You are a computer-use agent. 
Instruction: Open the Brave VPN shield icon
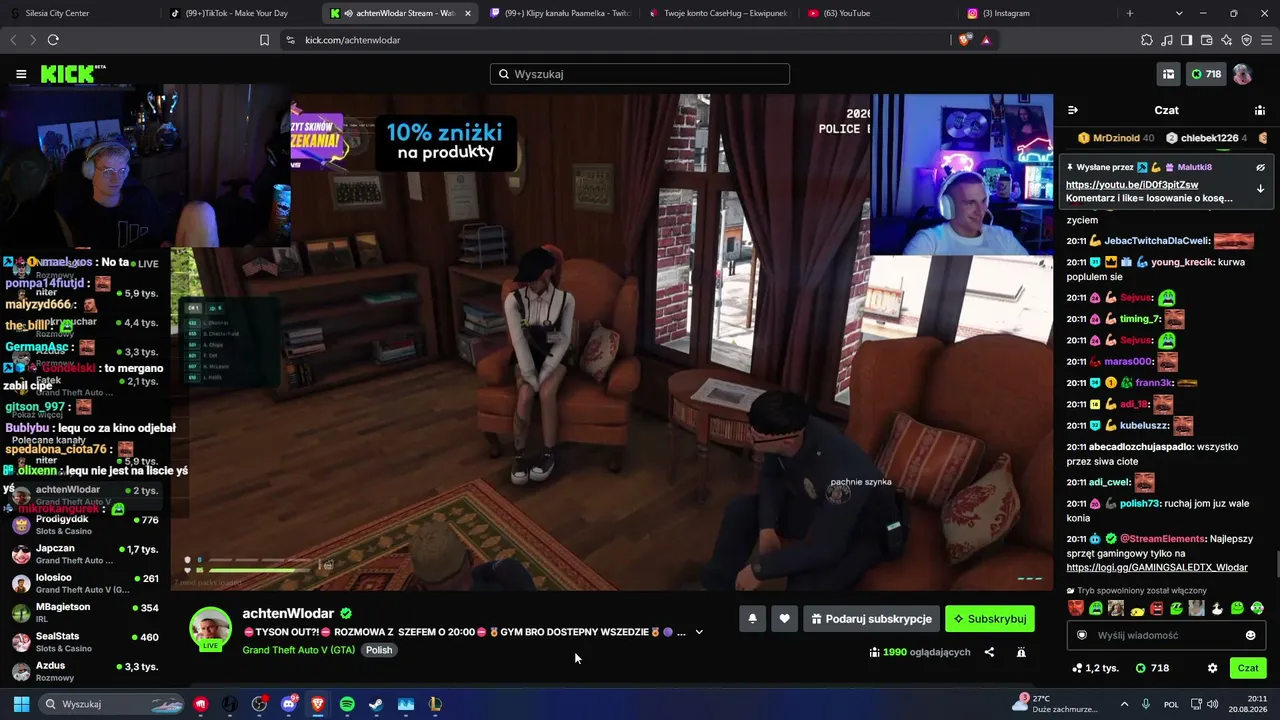(1246, 40)
